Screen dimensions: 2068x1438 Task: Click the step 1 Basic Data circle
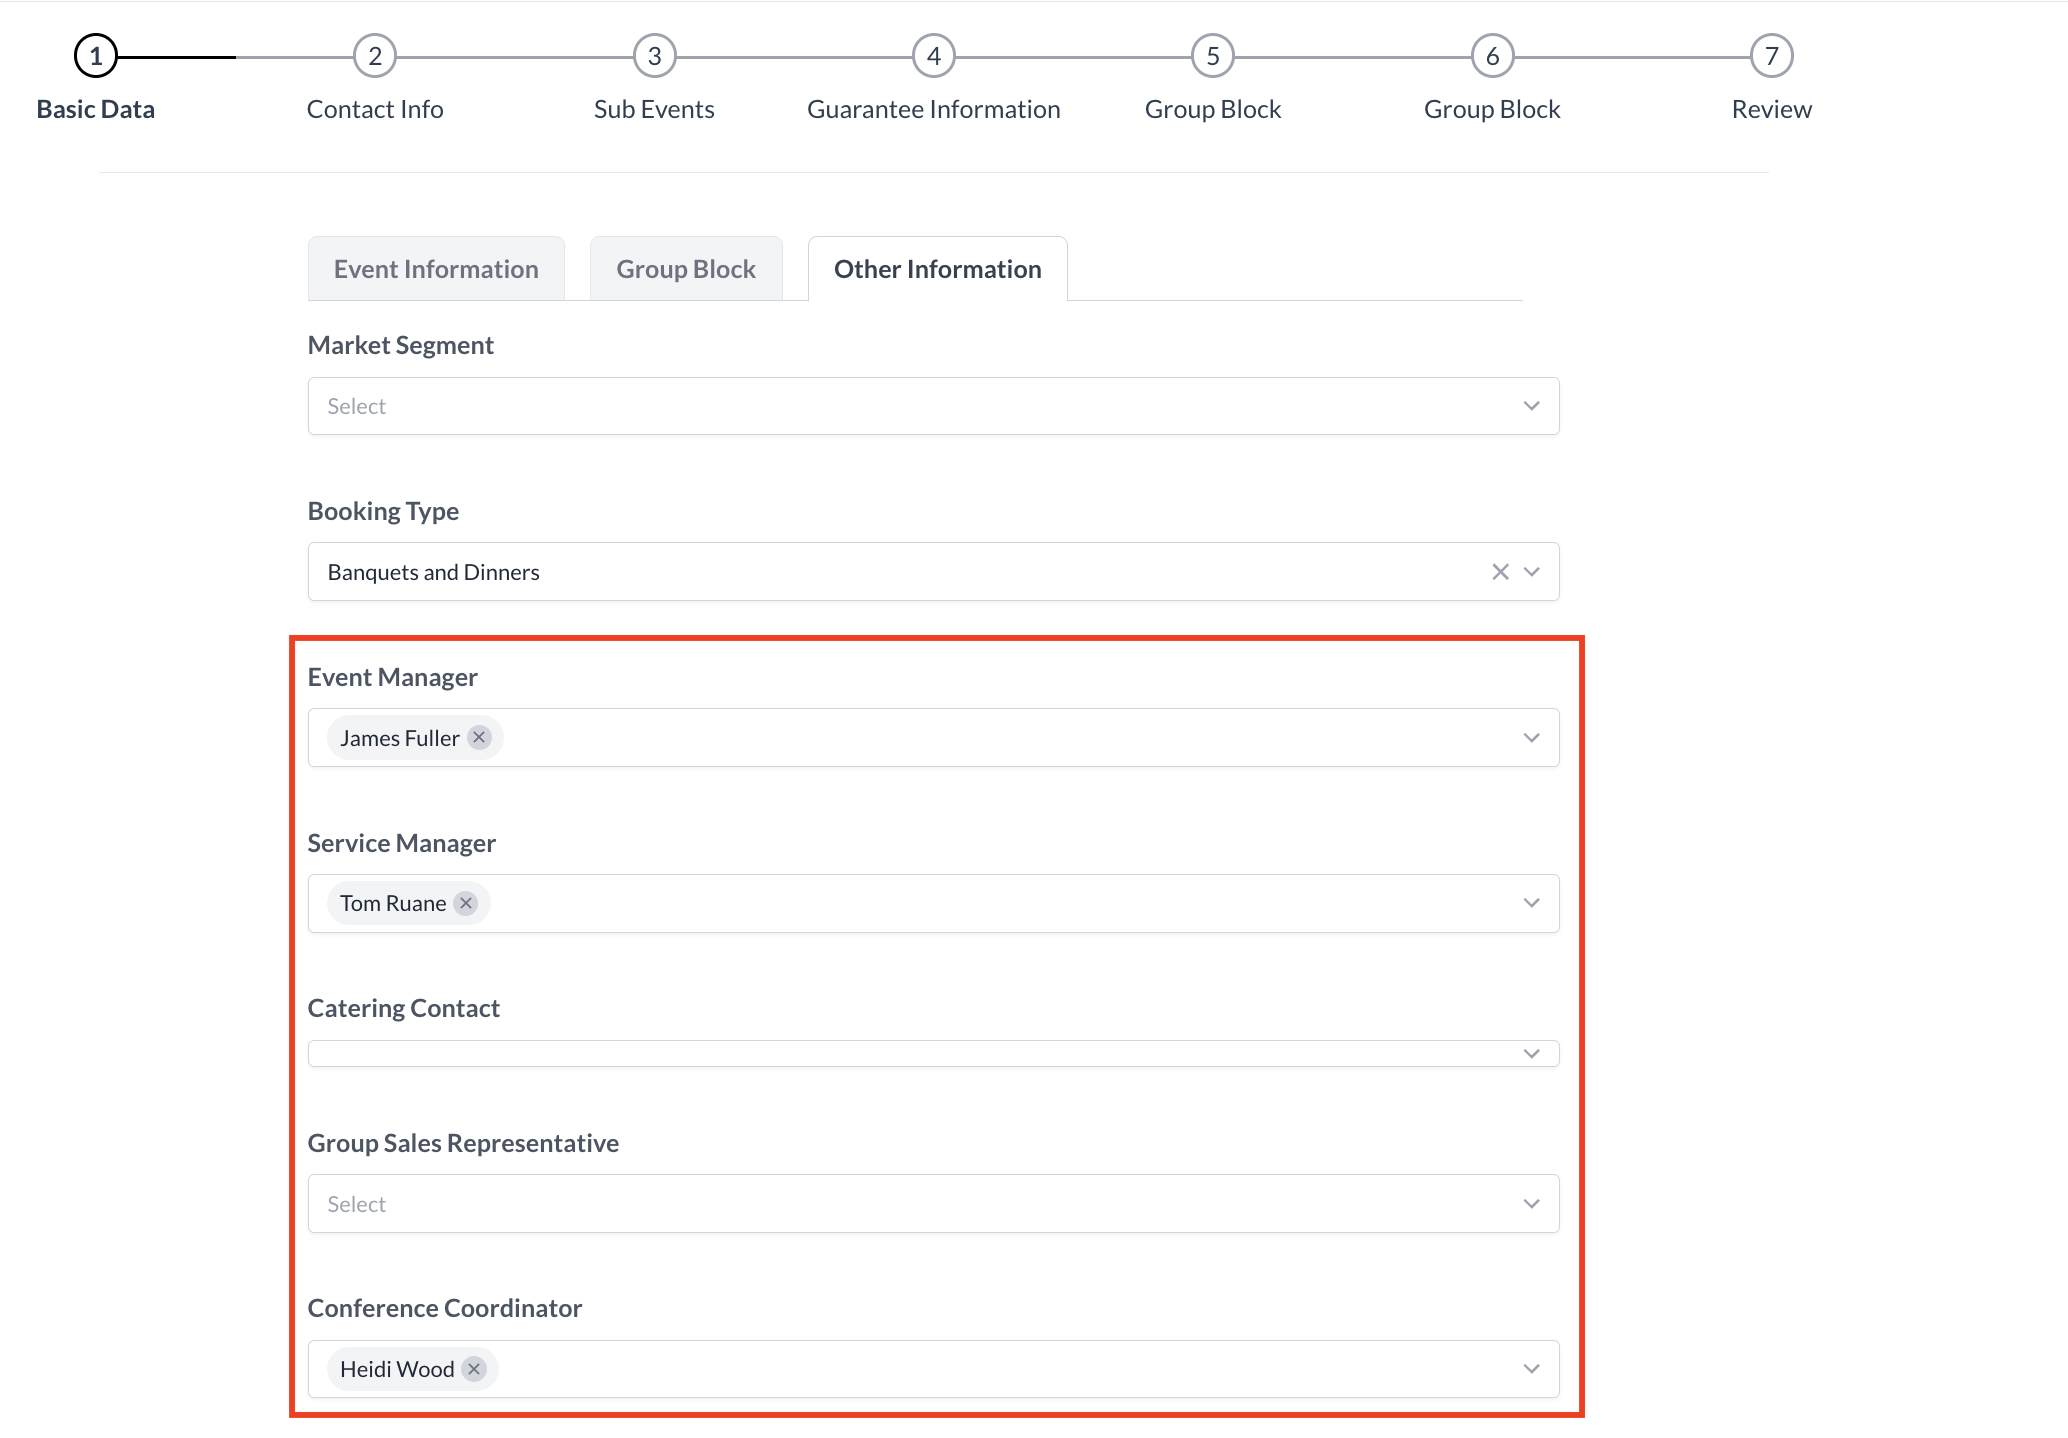coord(95,55)
